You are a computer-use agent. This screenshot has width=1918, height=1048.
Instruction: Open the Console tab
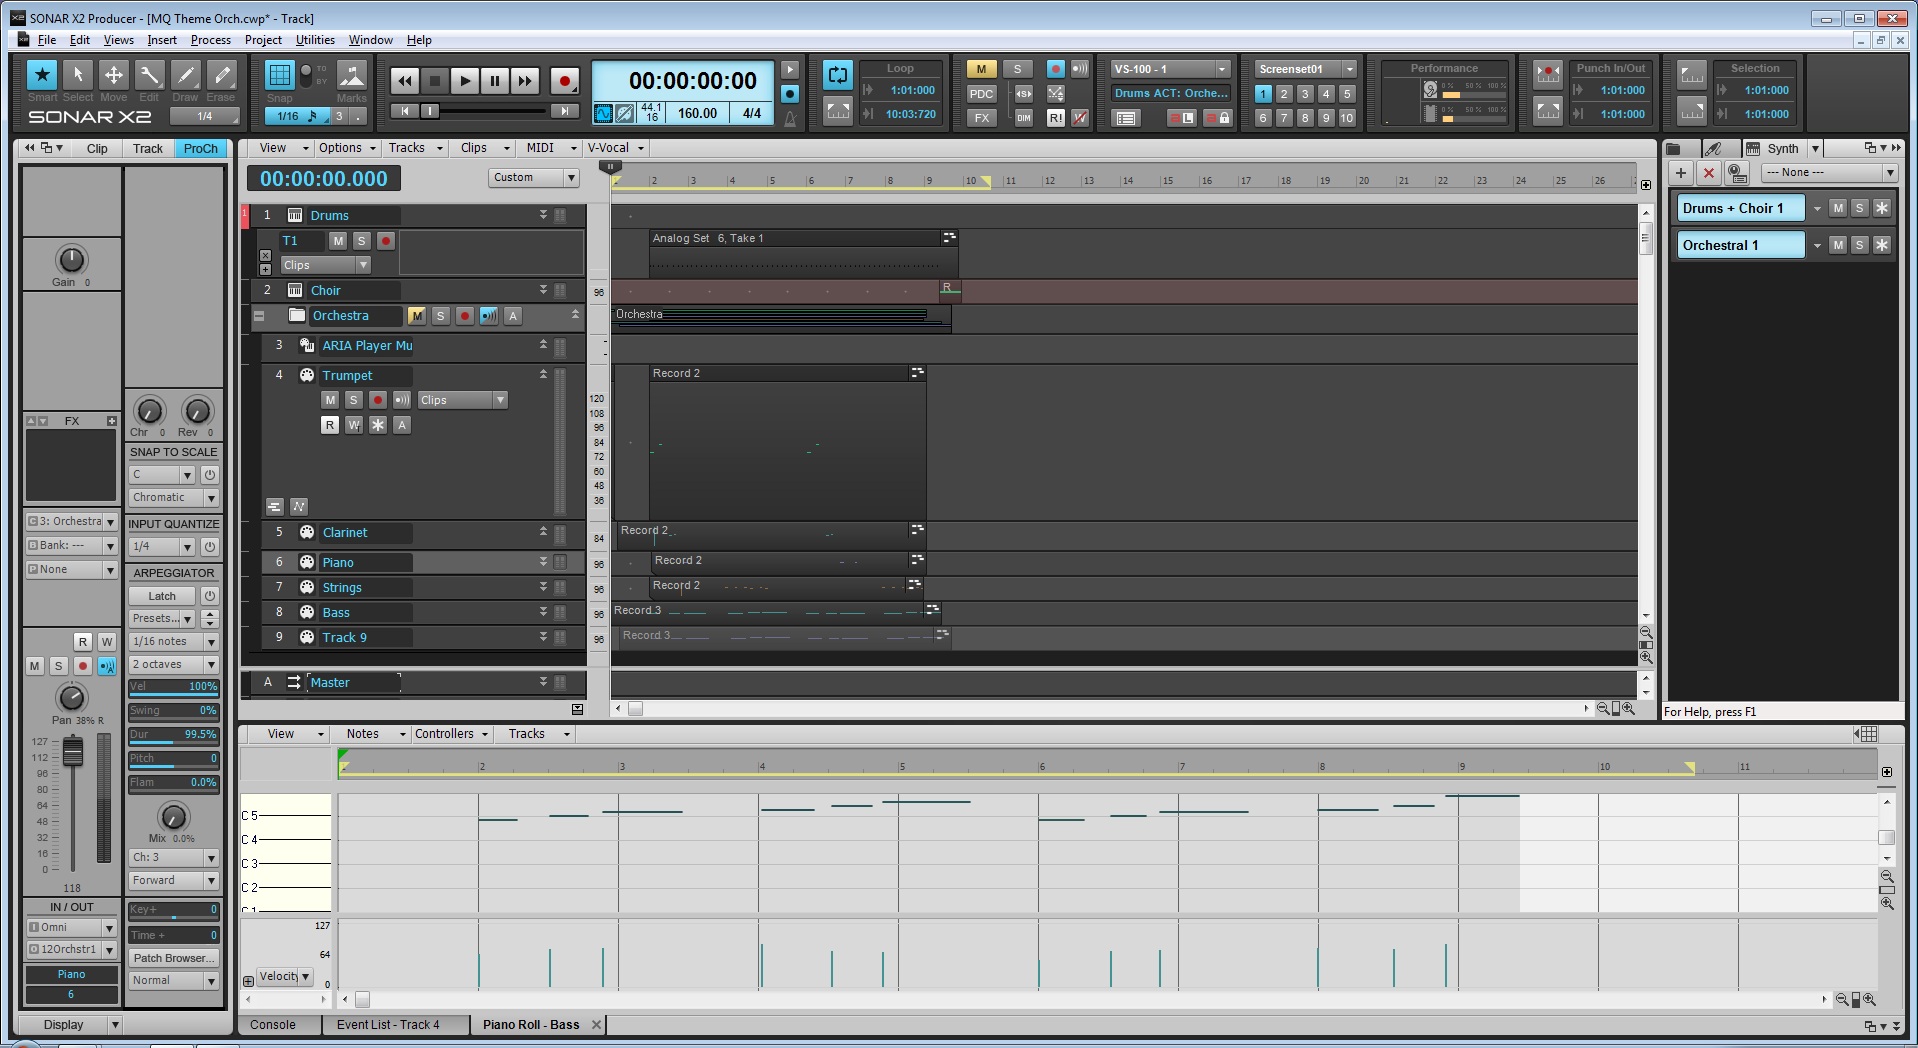pyautogui.click(x=273, y=1025)
